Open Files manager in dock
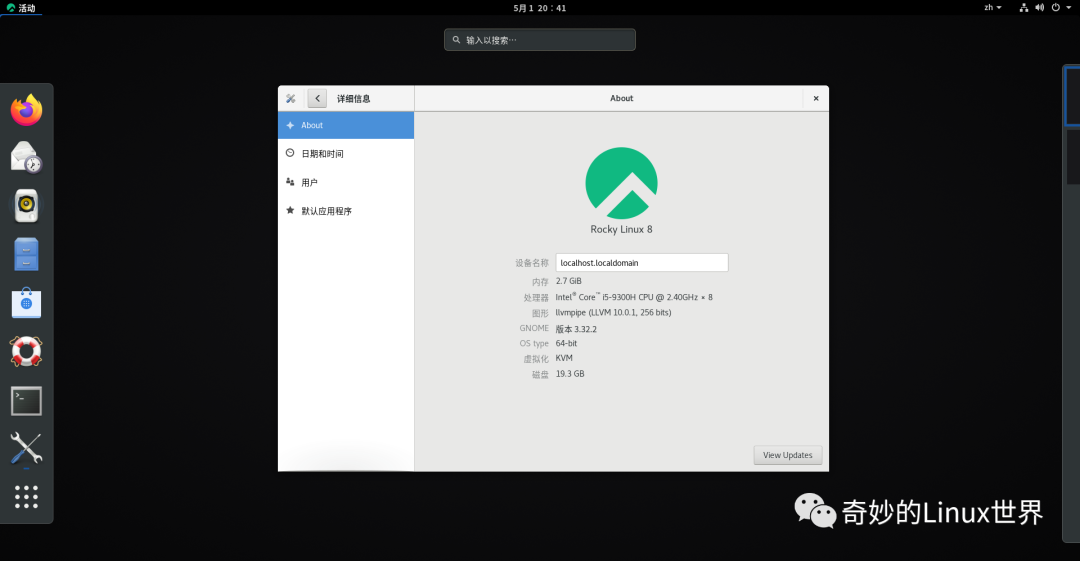The width and height of the screenshot is (1080, 561). [26, 254]
